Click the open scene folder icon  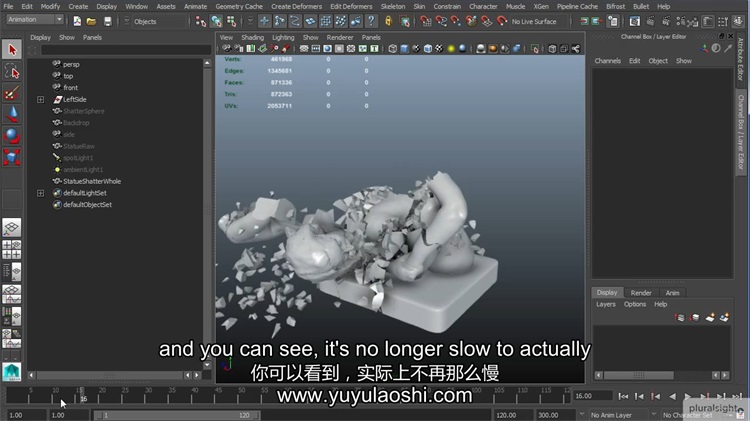coord(91,21)
